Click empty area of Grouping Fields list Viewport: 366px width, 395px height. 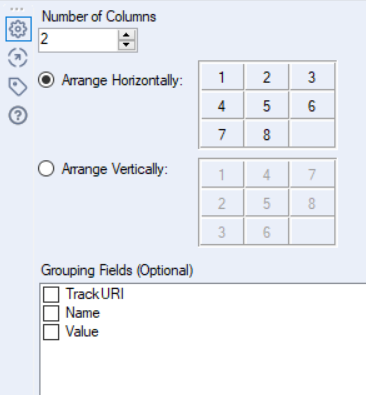click(203, 367)
